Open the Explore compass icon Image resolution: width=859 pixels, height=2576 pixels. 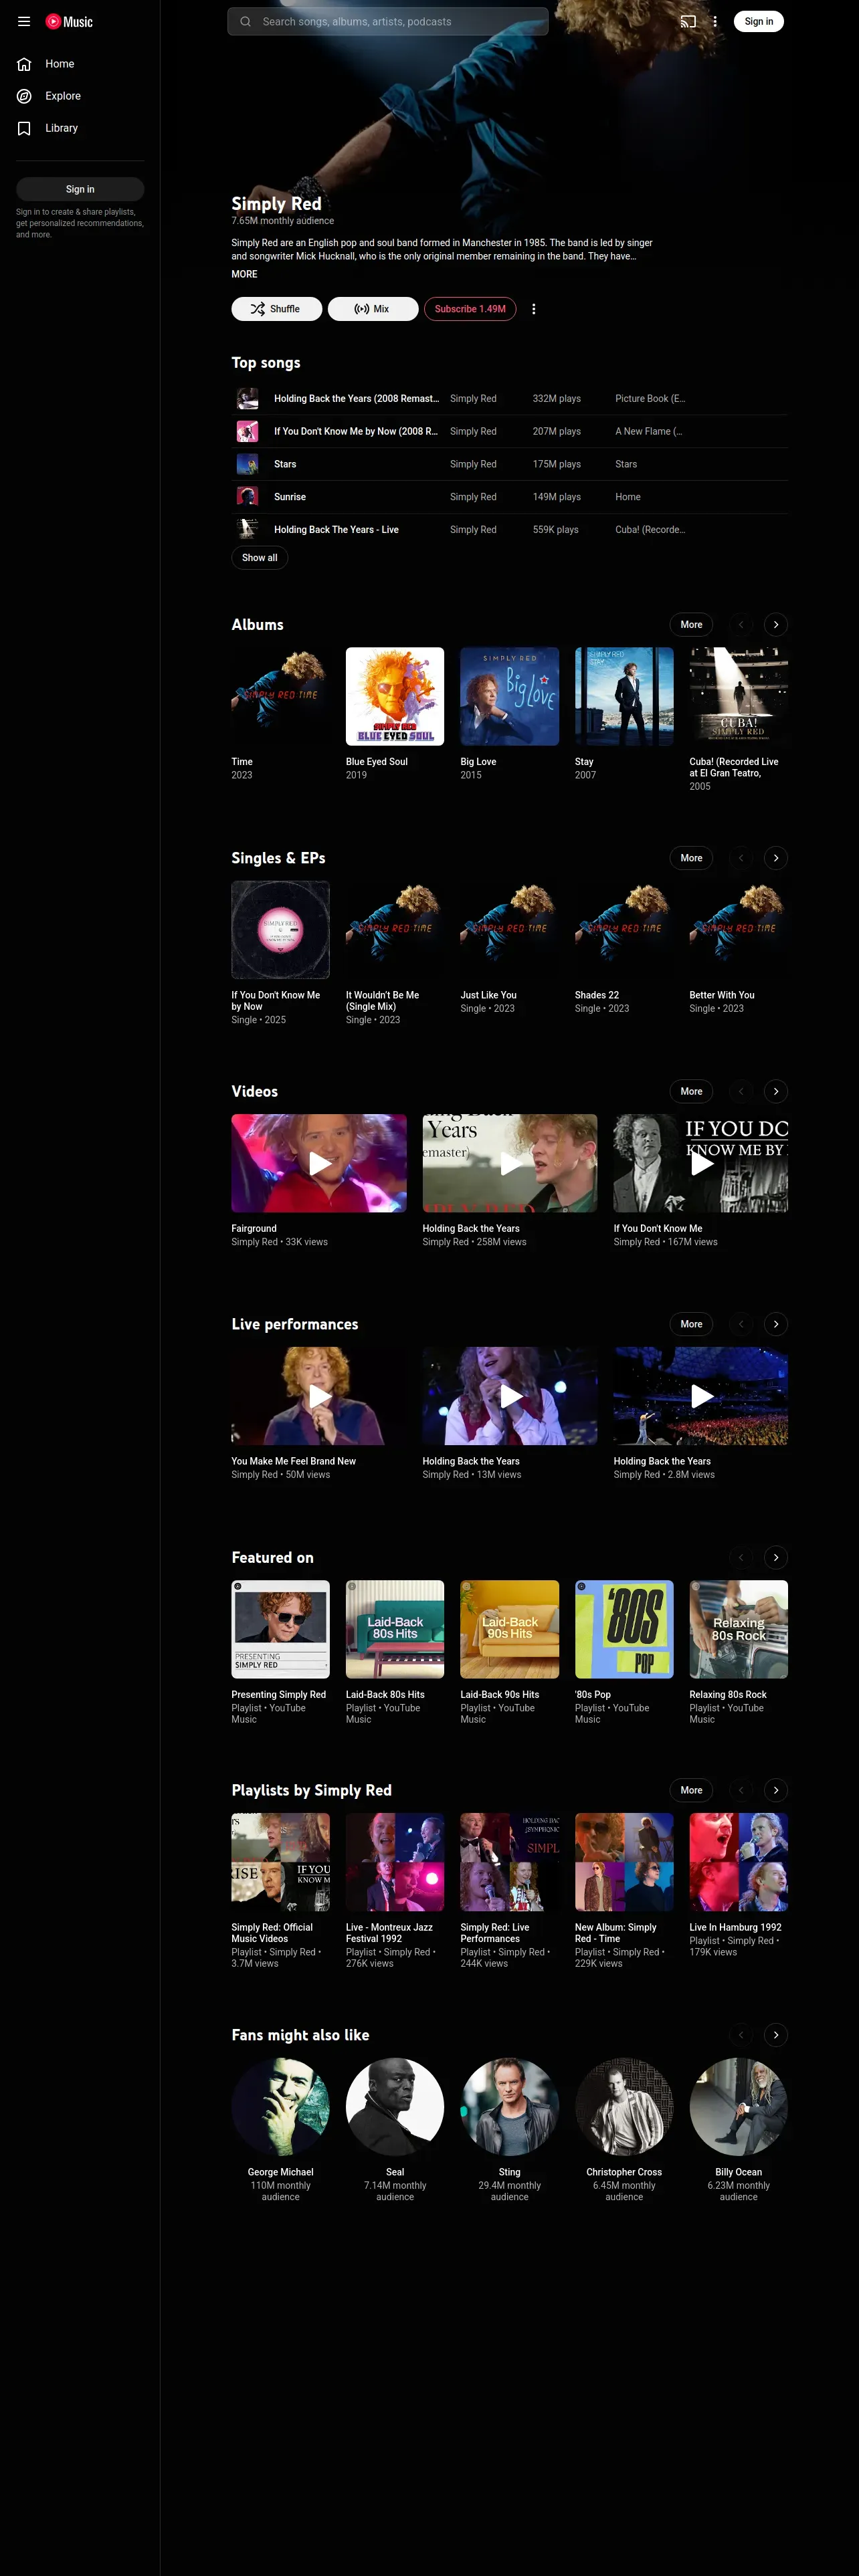coord(24,96)
